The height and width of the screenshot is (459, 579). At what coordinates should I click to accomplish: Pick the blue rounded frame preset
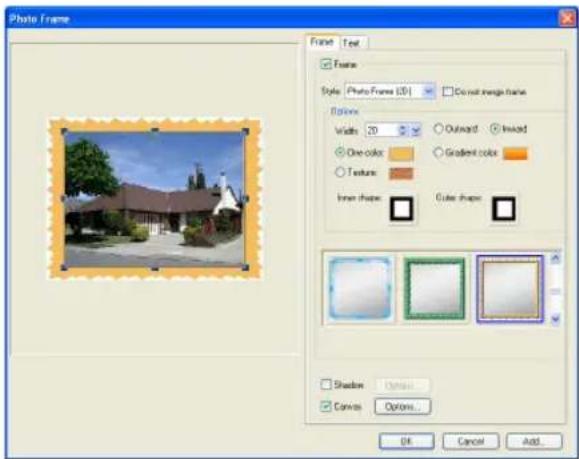(x=360, y=288)
